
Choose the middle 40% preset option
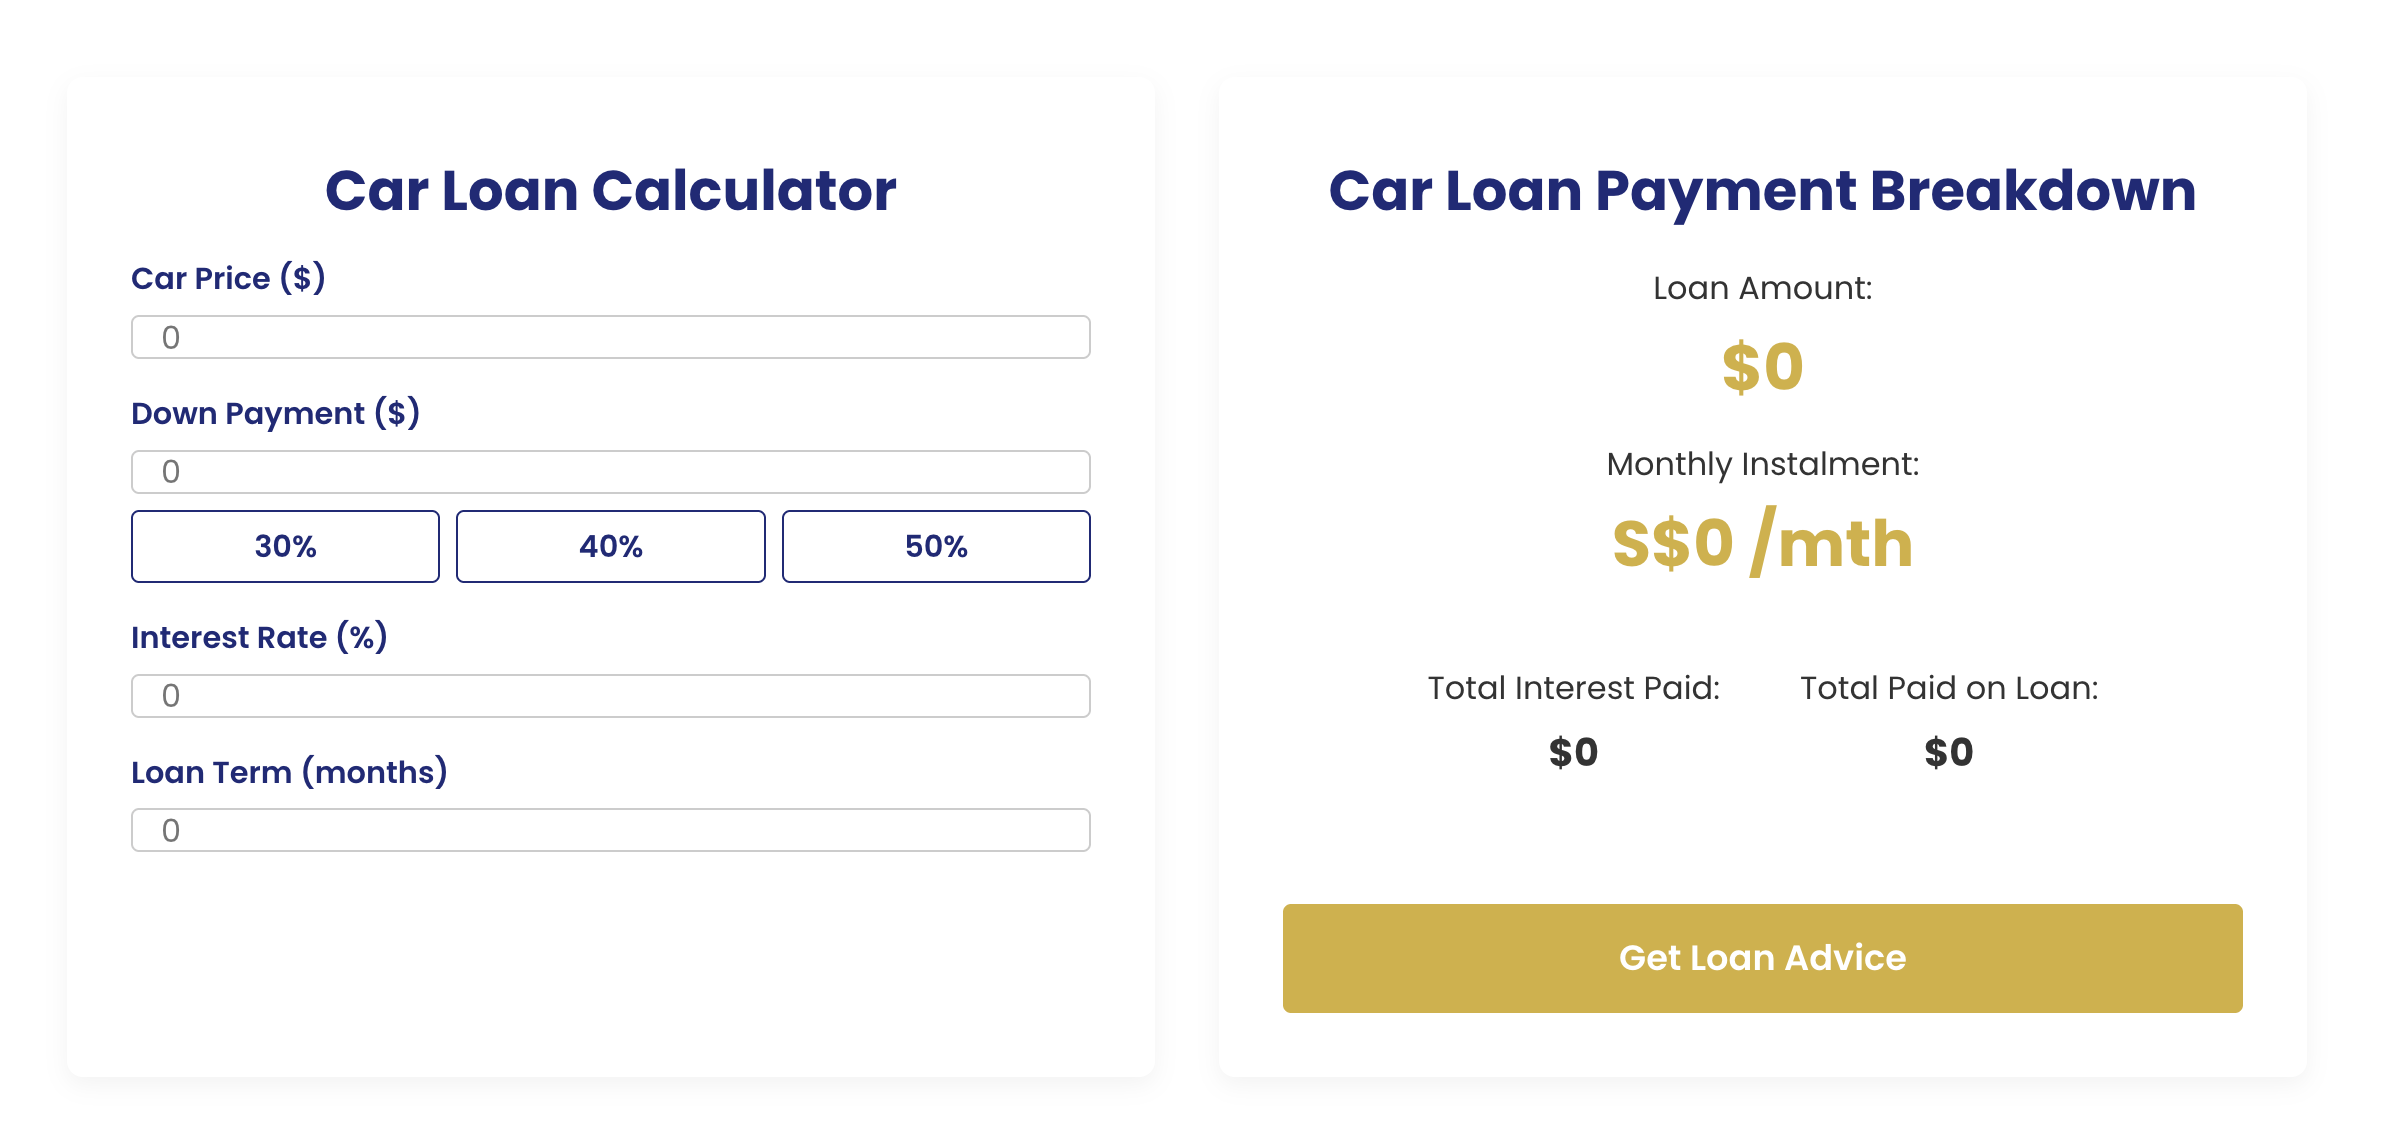tap(611, 546)
